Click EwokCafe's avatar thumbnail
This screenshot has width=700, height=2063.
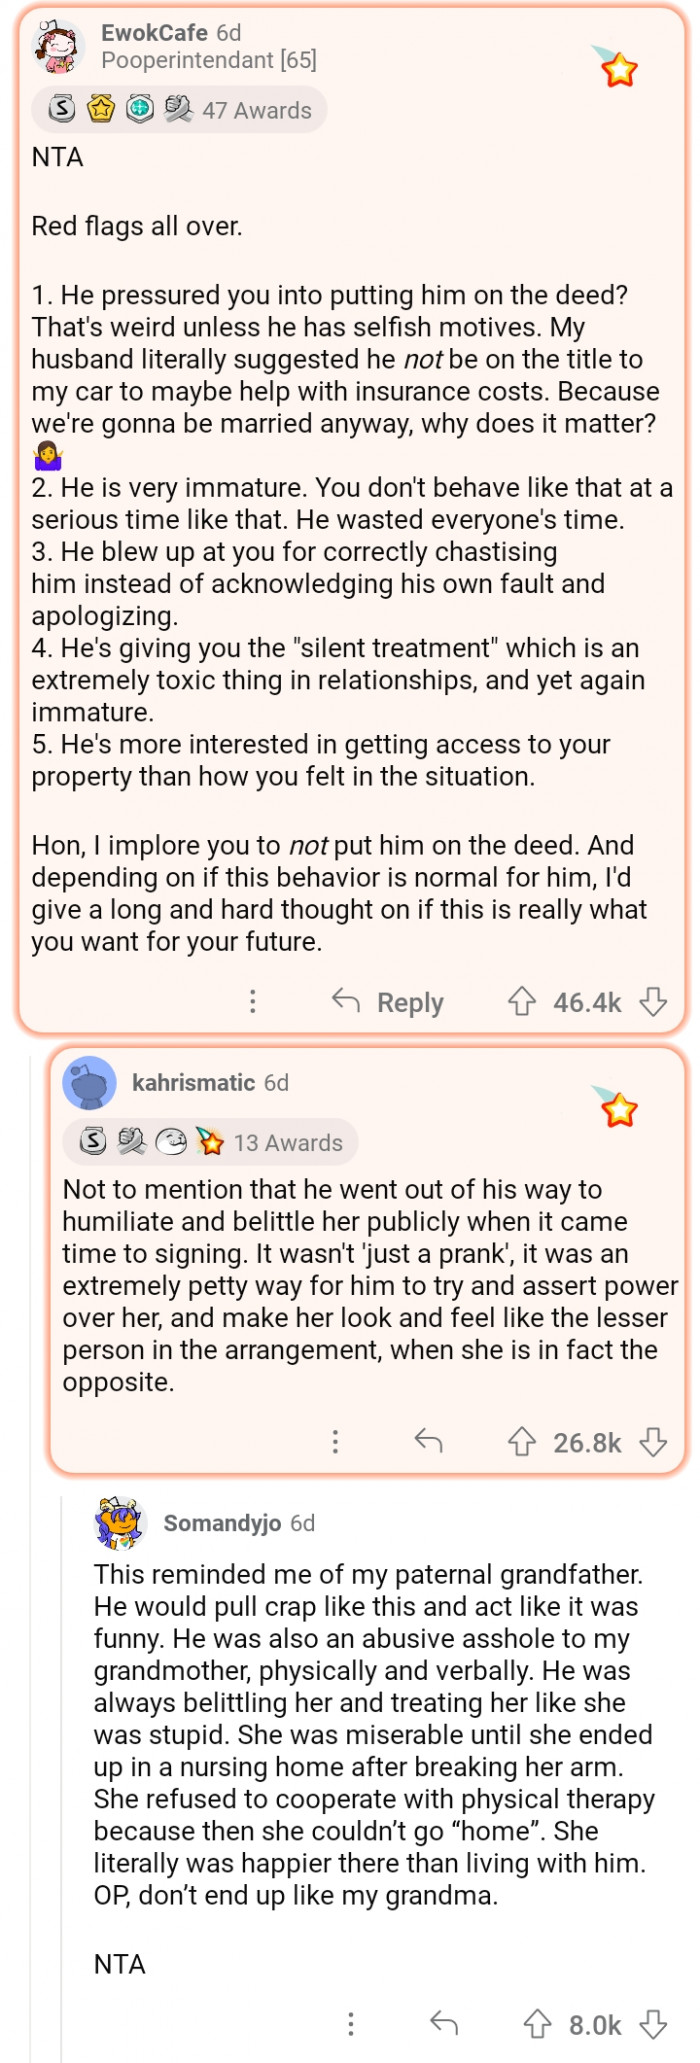[59, 46]
